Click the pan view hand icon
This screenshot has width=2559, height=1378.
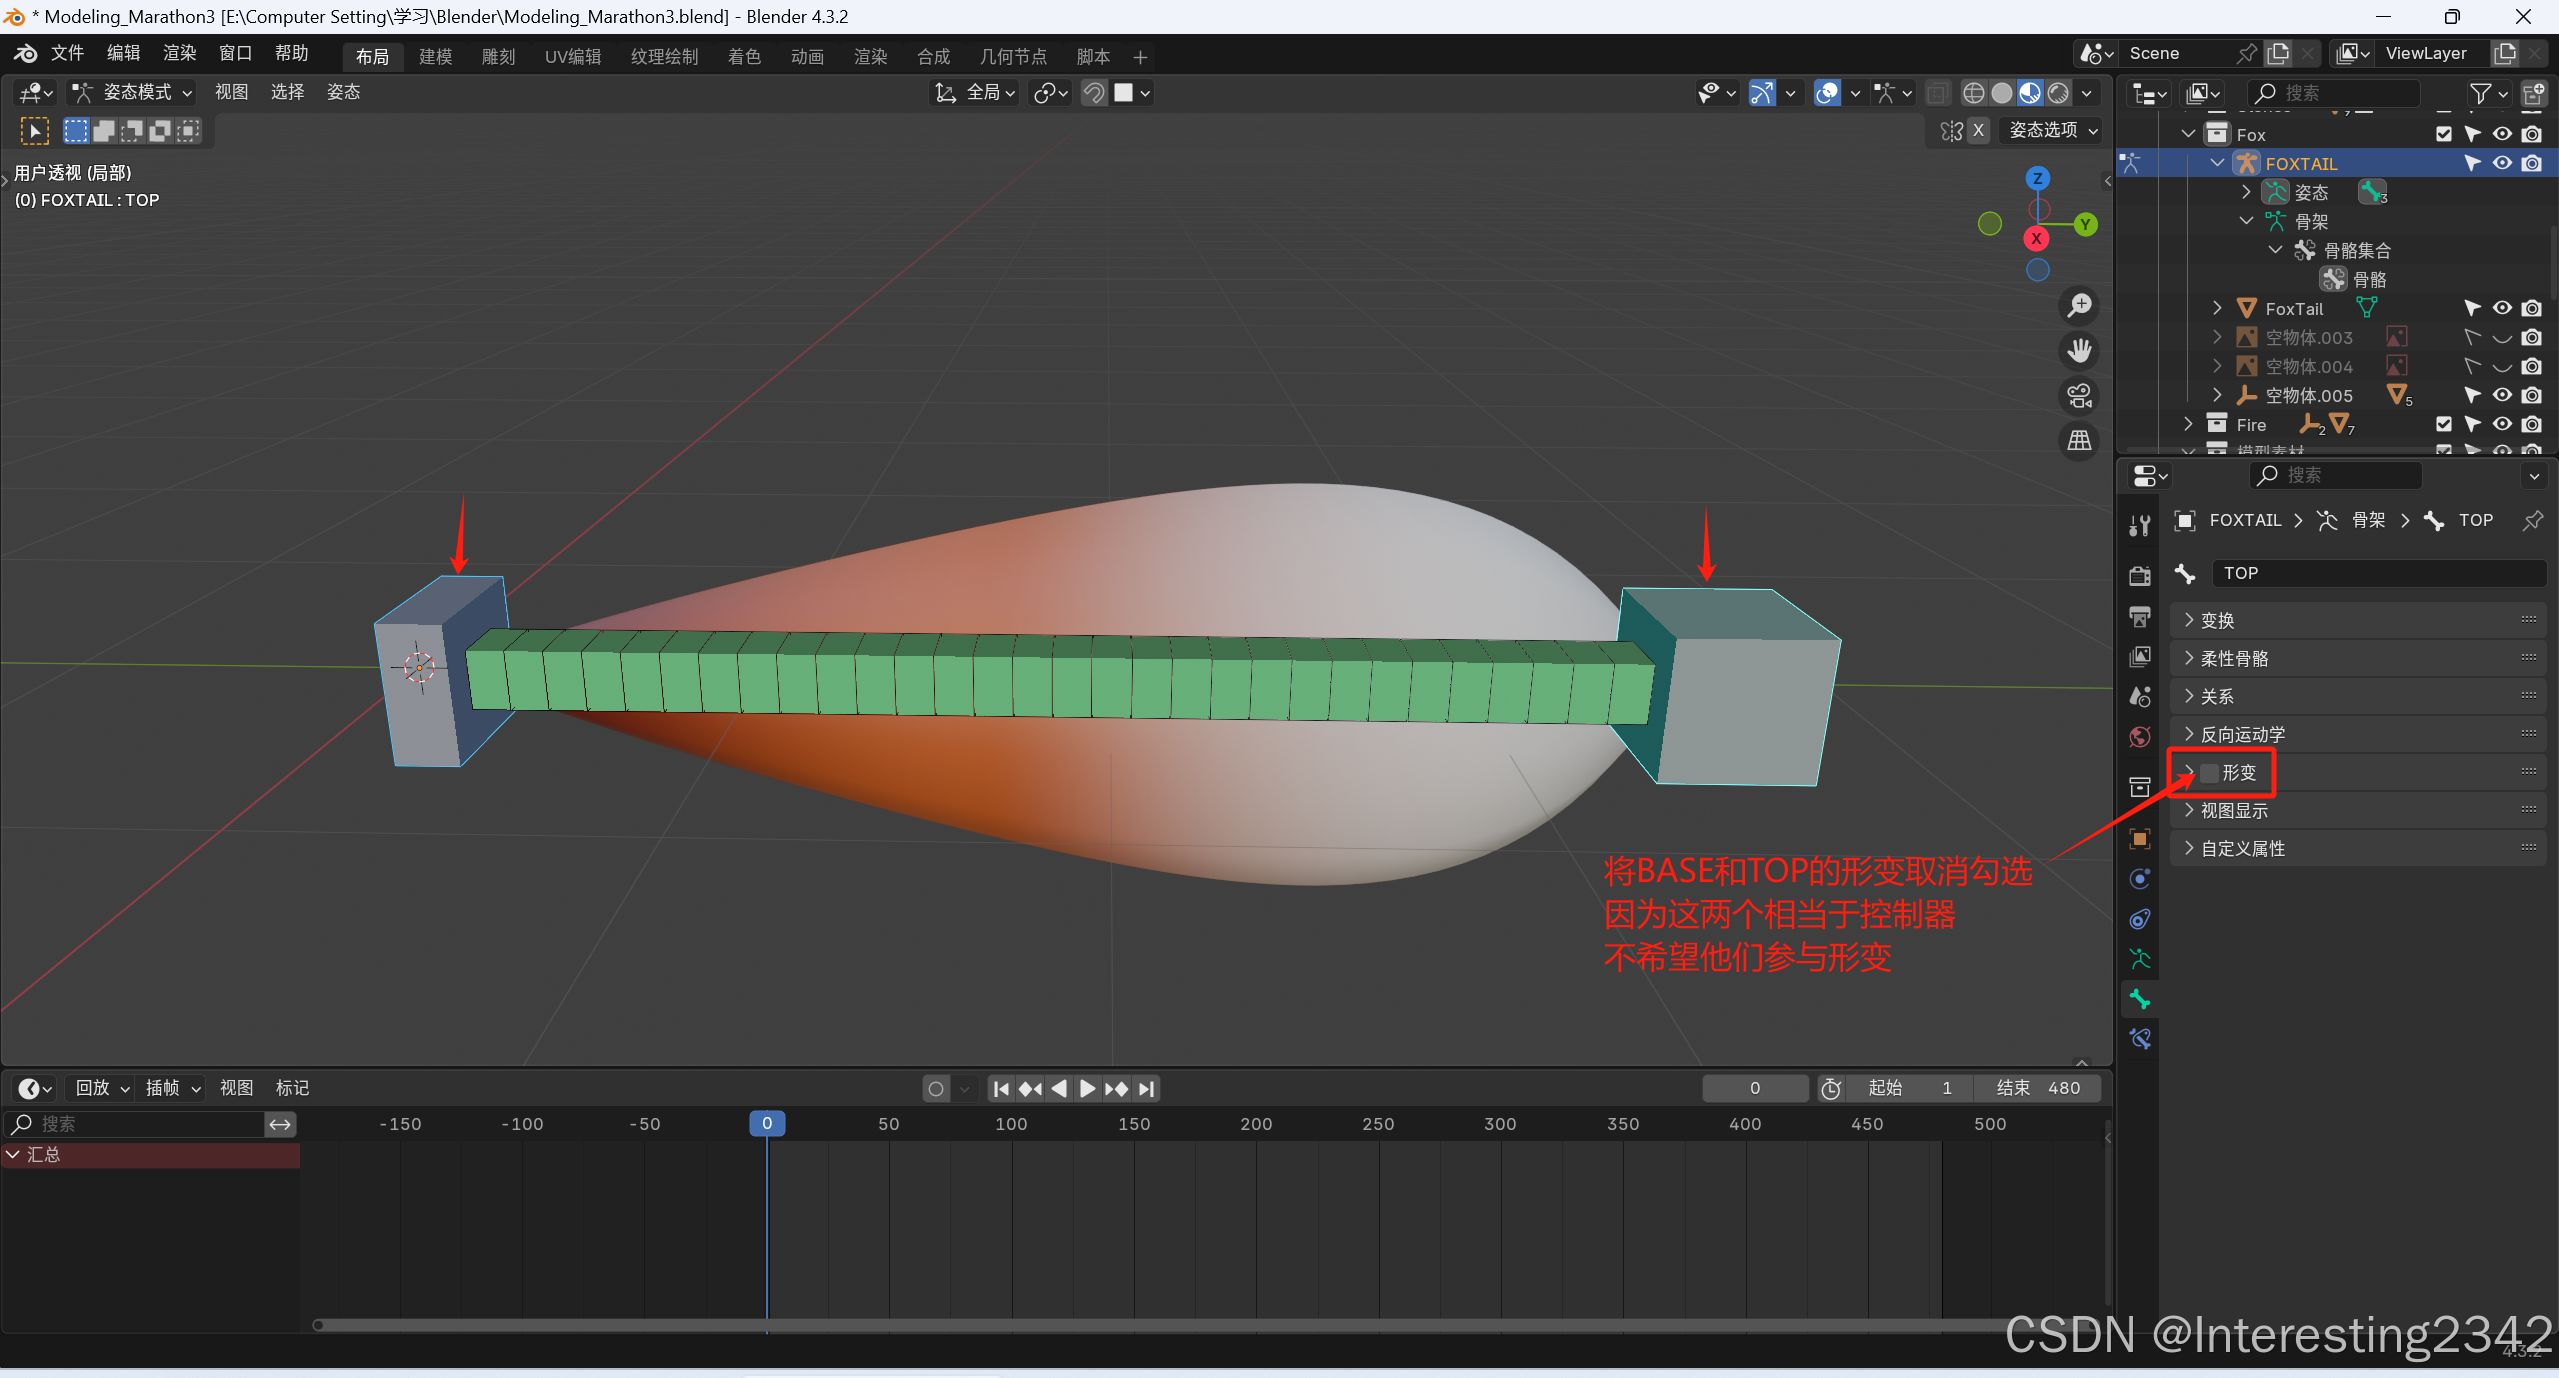click(x=2080, y=350)
